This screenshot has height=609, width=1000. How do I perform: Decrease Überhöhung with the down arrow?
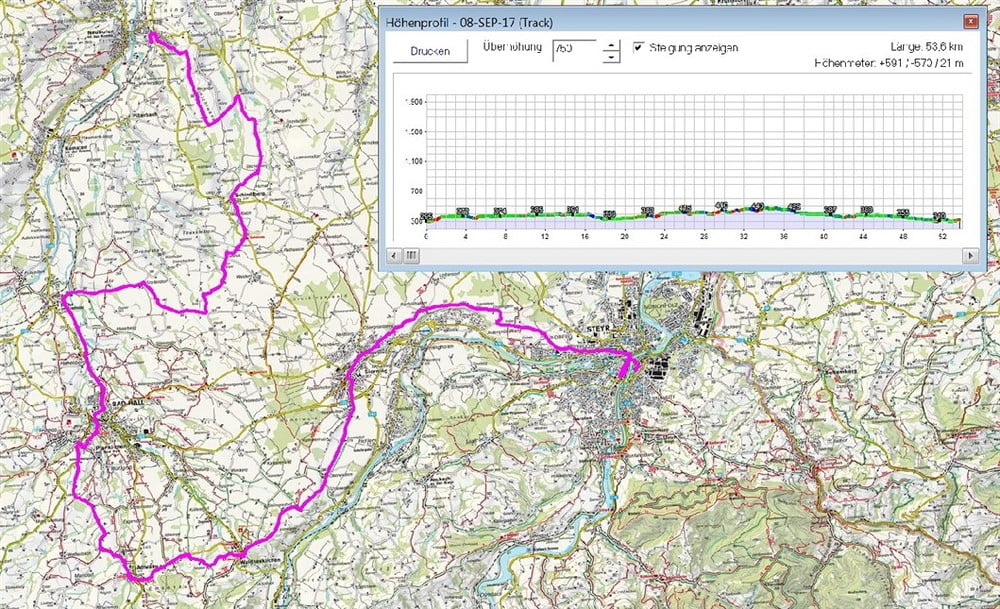point(610,57)
